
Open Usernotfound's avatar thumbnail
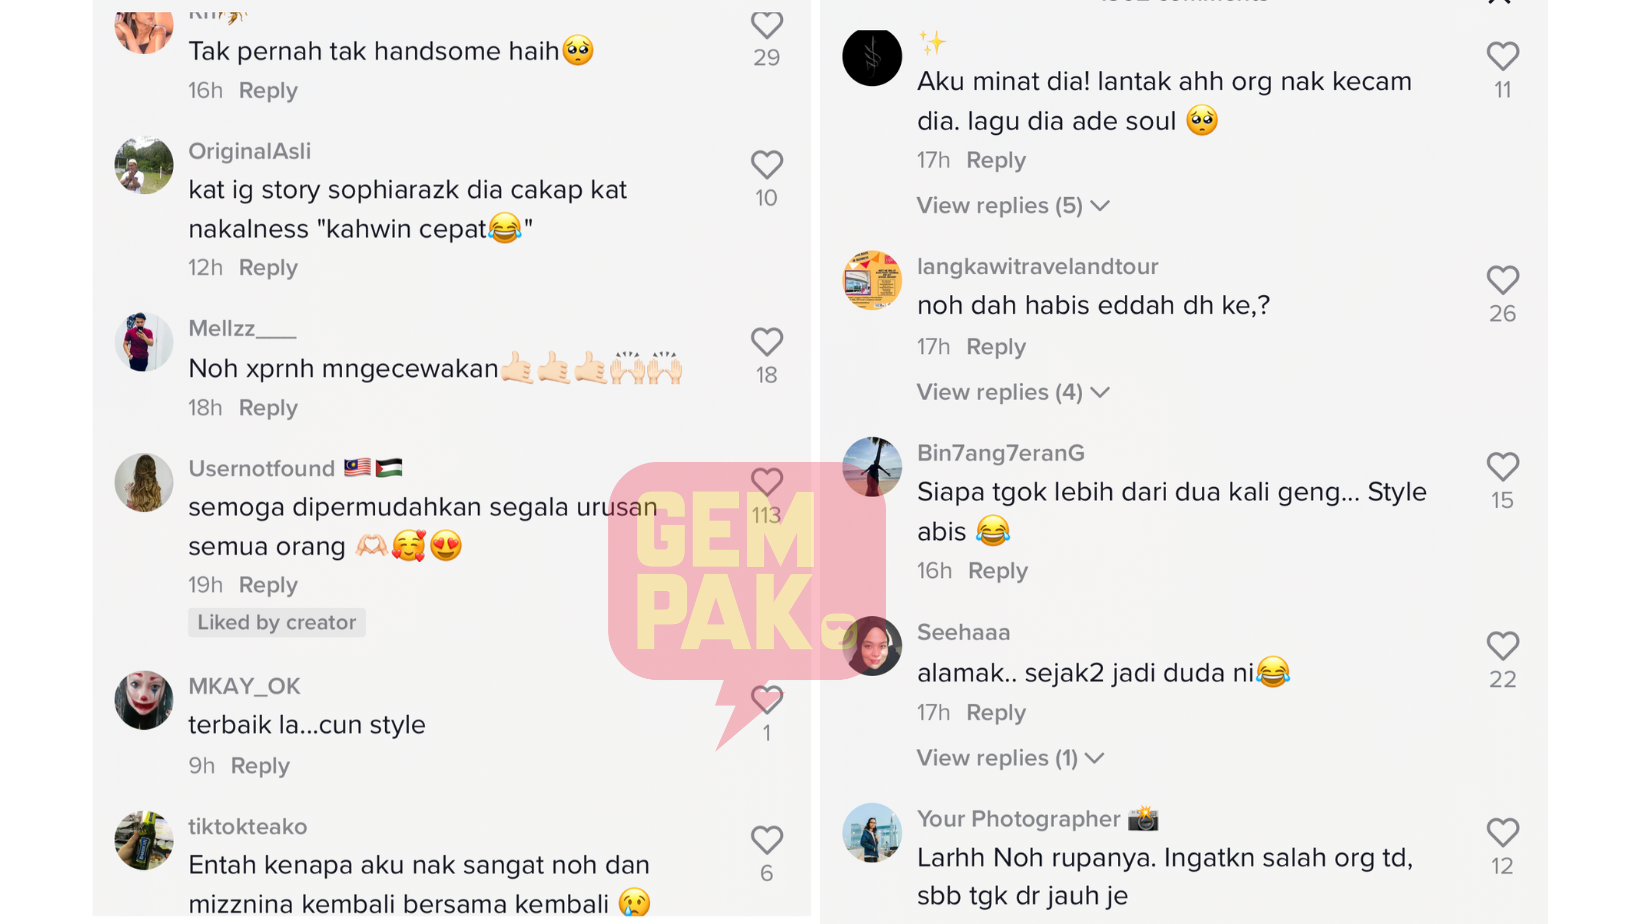coord(144,482)
